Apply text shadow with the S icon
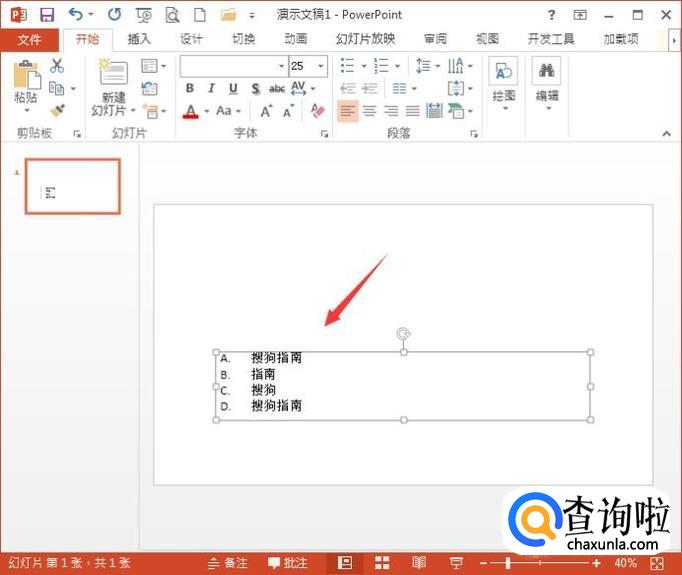 [255, 89]
